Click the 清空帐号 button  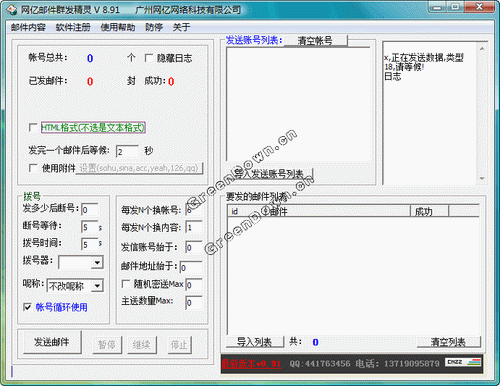tap(315, 41)
